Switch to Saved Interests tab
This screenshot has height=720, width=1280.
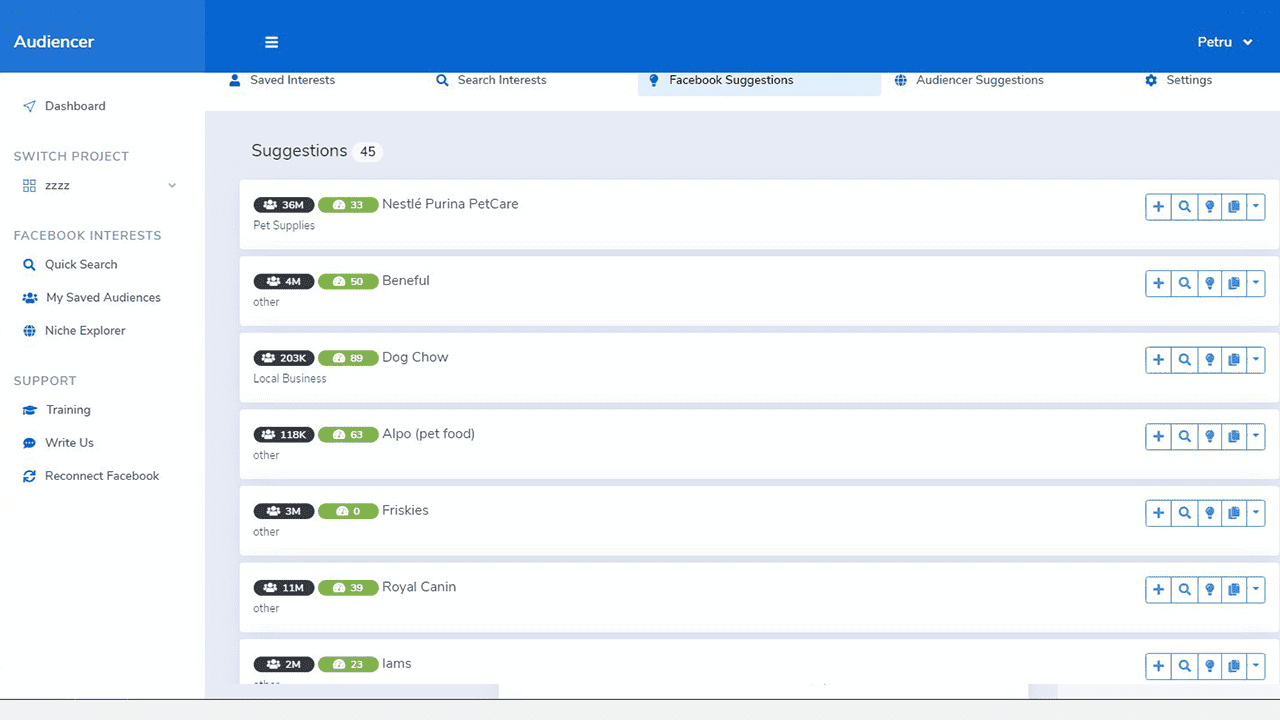point(282,81)
